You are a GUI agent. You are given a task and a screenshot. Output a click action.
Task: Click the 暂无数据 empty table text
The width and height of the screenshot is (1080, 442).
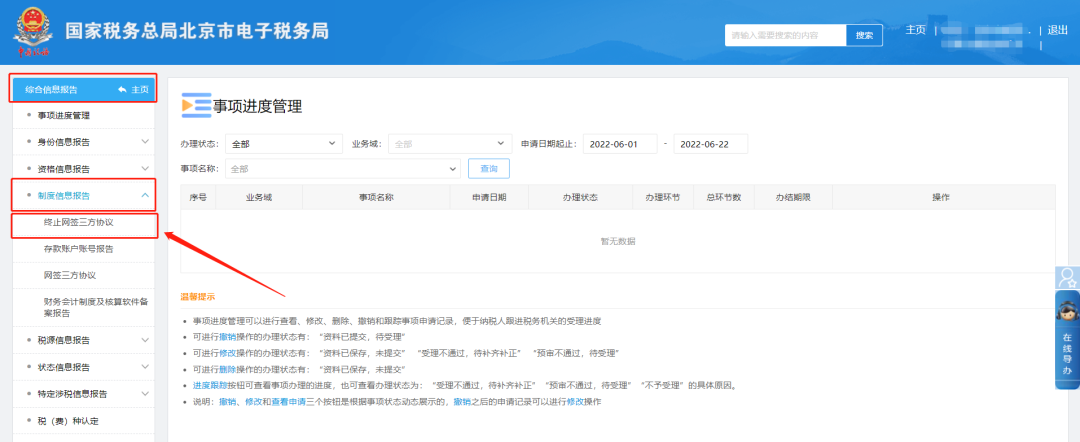[x=618, y=242]
